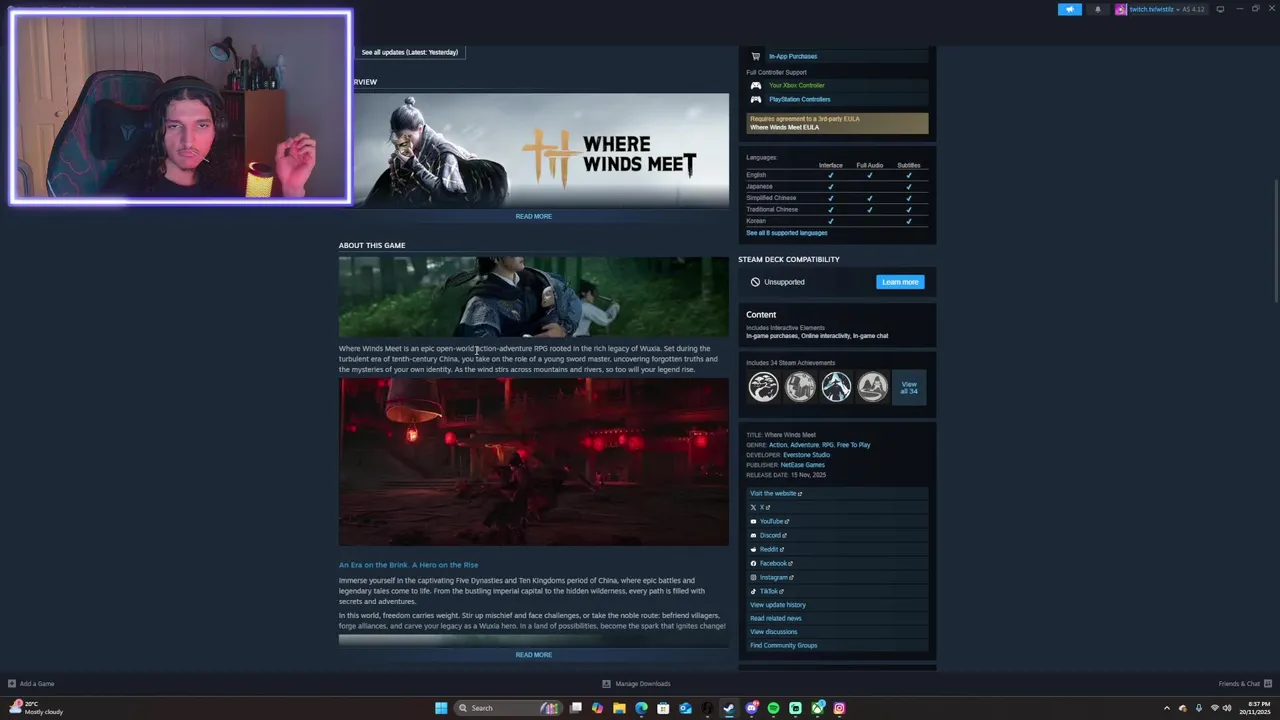Open Friends & Chat panel
This screenshot has height=720, width=1280.
pos(1243,684)
